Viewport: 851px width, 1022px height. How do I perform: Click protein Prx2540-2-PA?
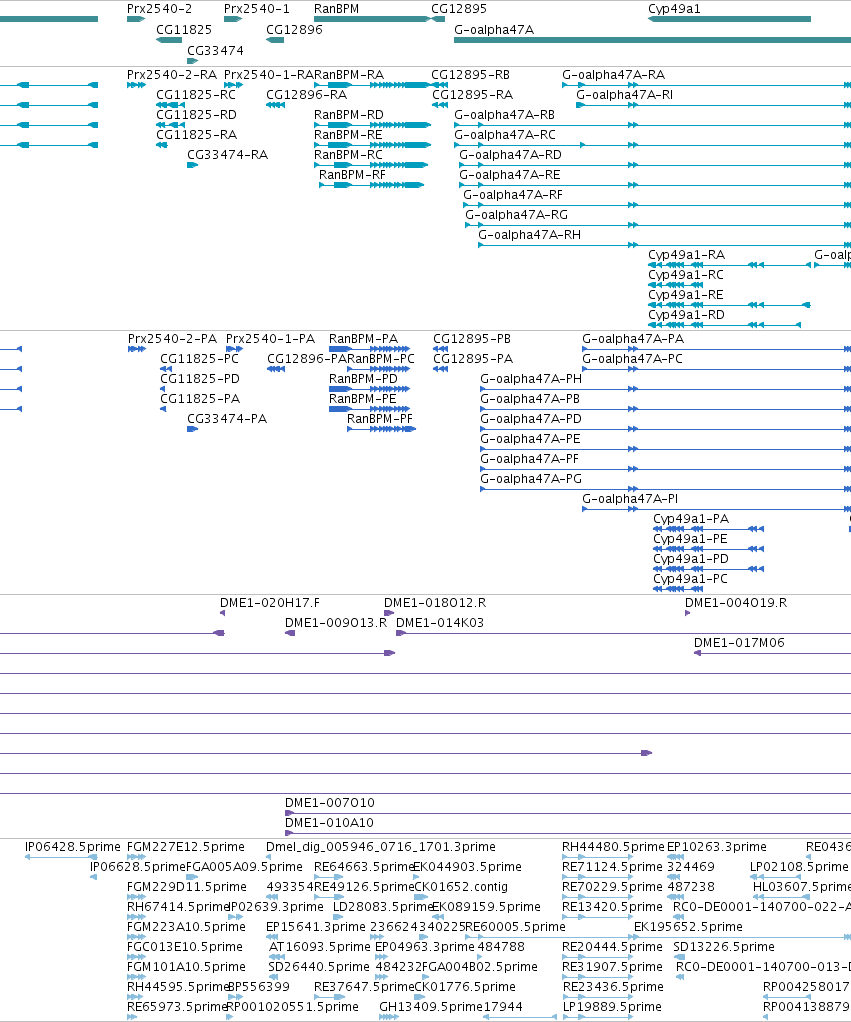(x=173, y=340)
